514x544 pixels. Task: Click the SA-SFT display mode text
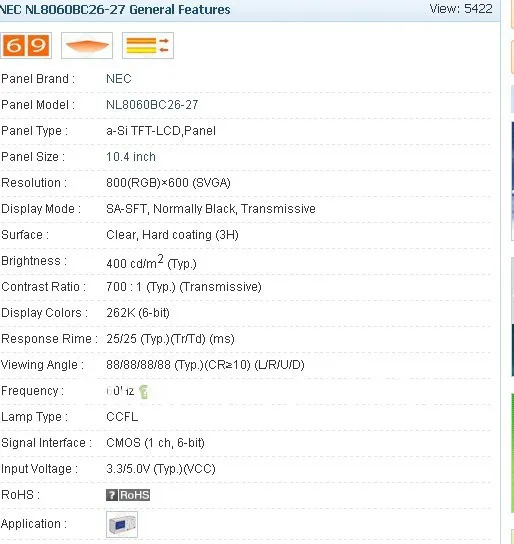tap(211, 209)
